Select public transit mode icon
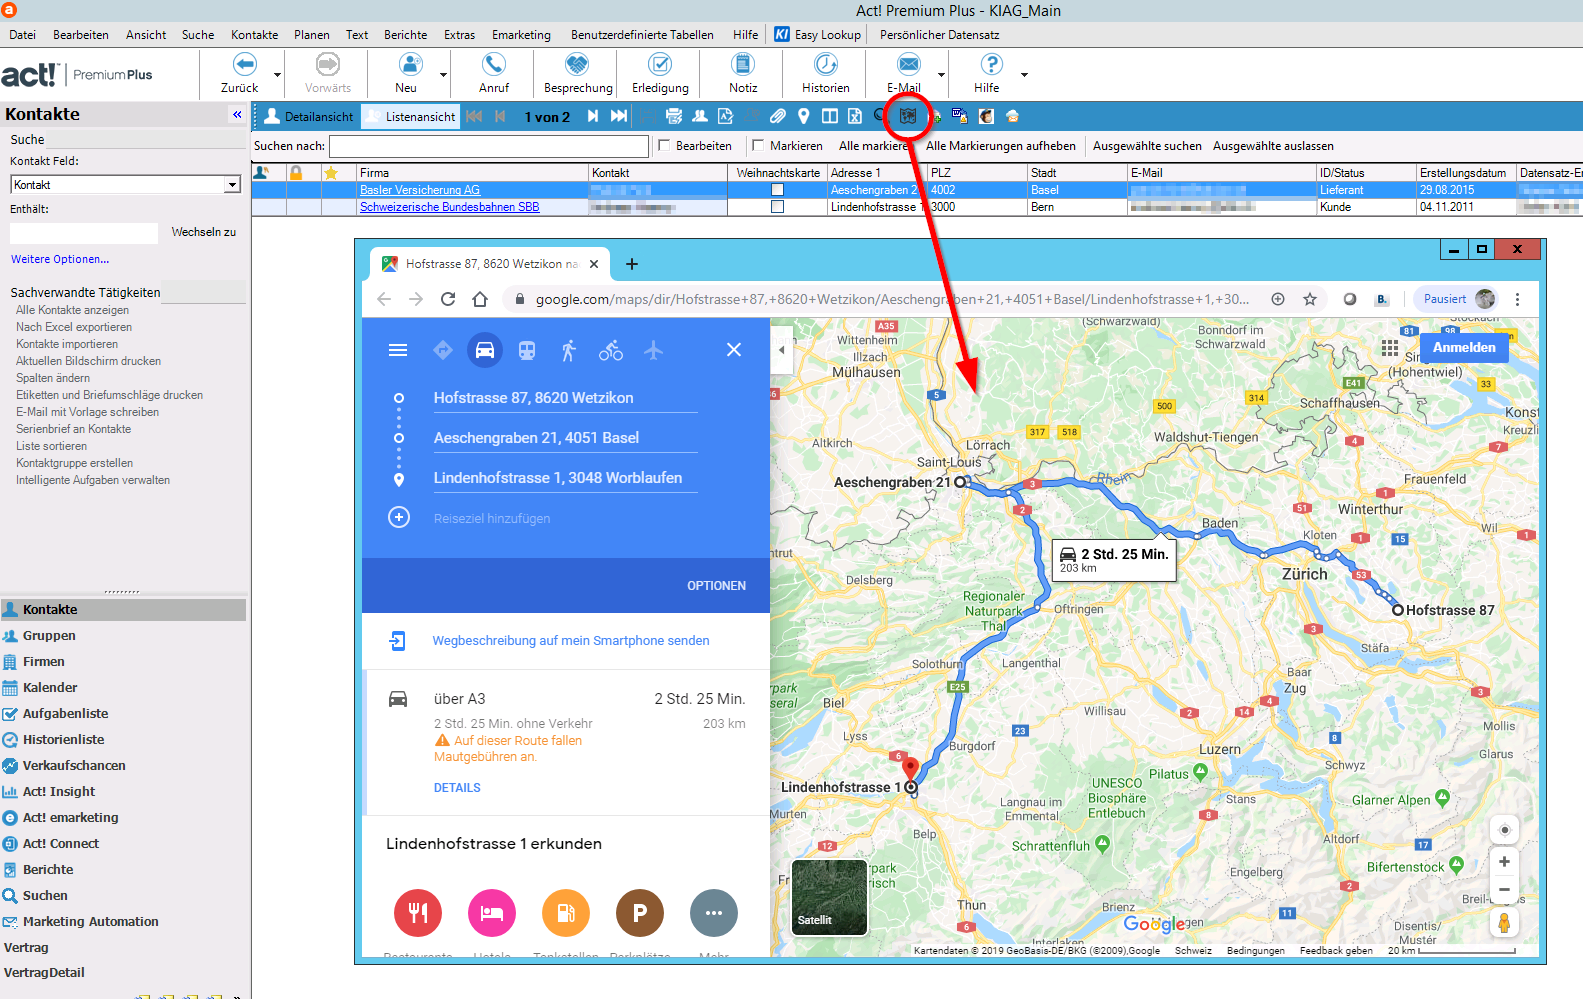This screenshot has width=1583, height=999. 527,350
